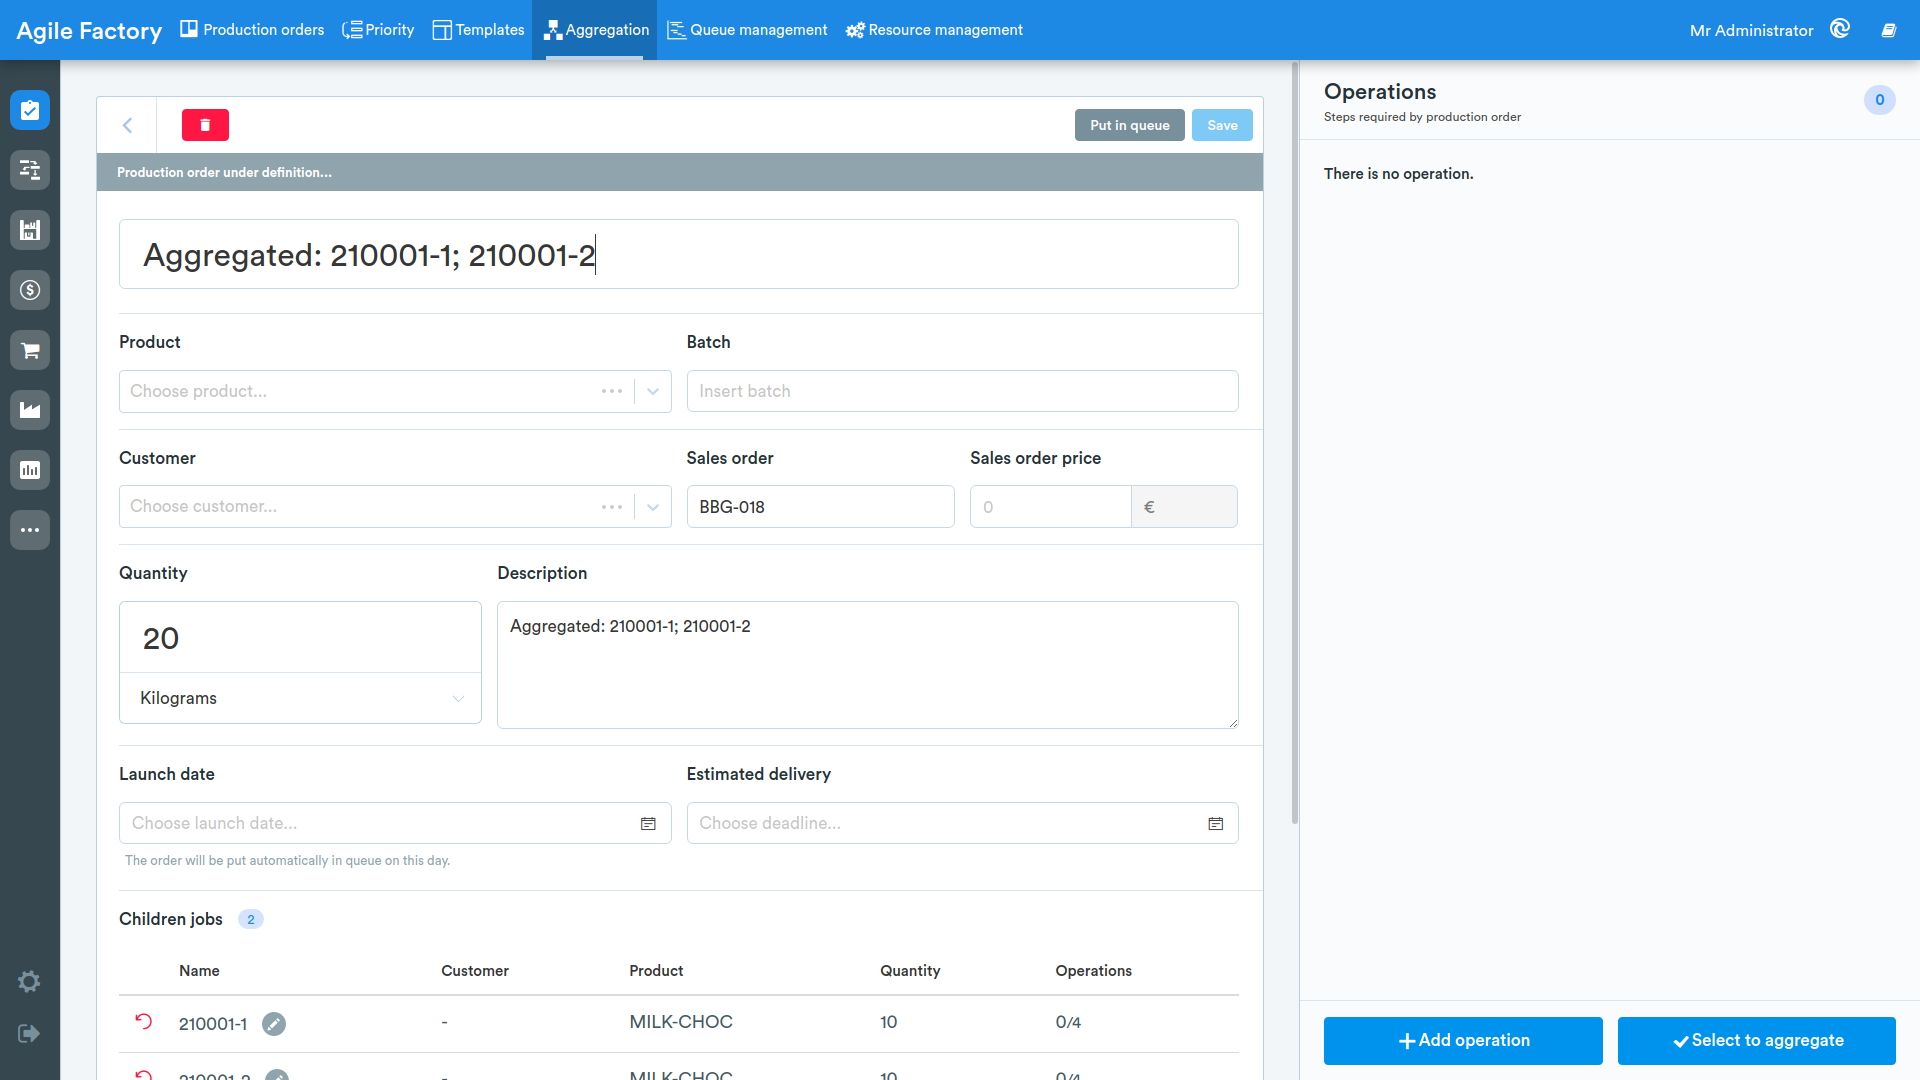Screen dimensions: 1920x1080
Task: Click the Description text area
Action: (867, 665)
